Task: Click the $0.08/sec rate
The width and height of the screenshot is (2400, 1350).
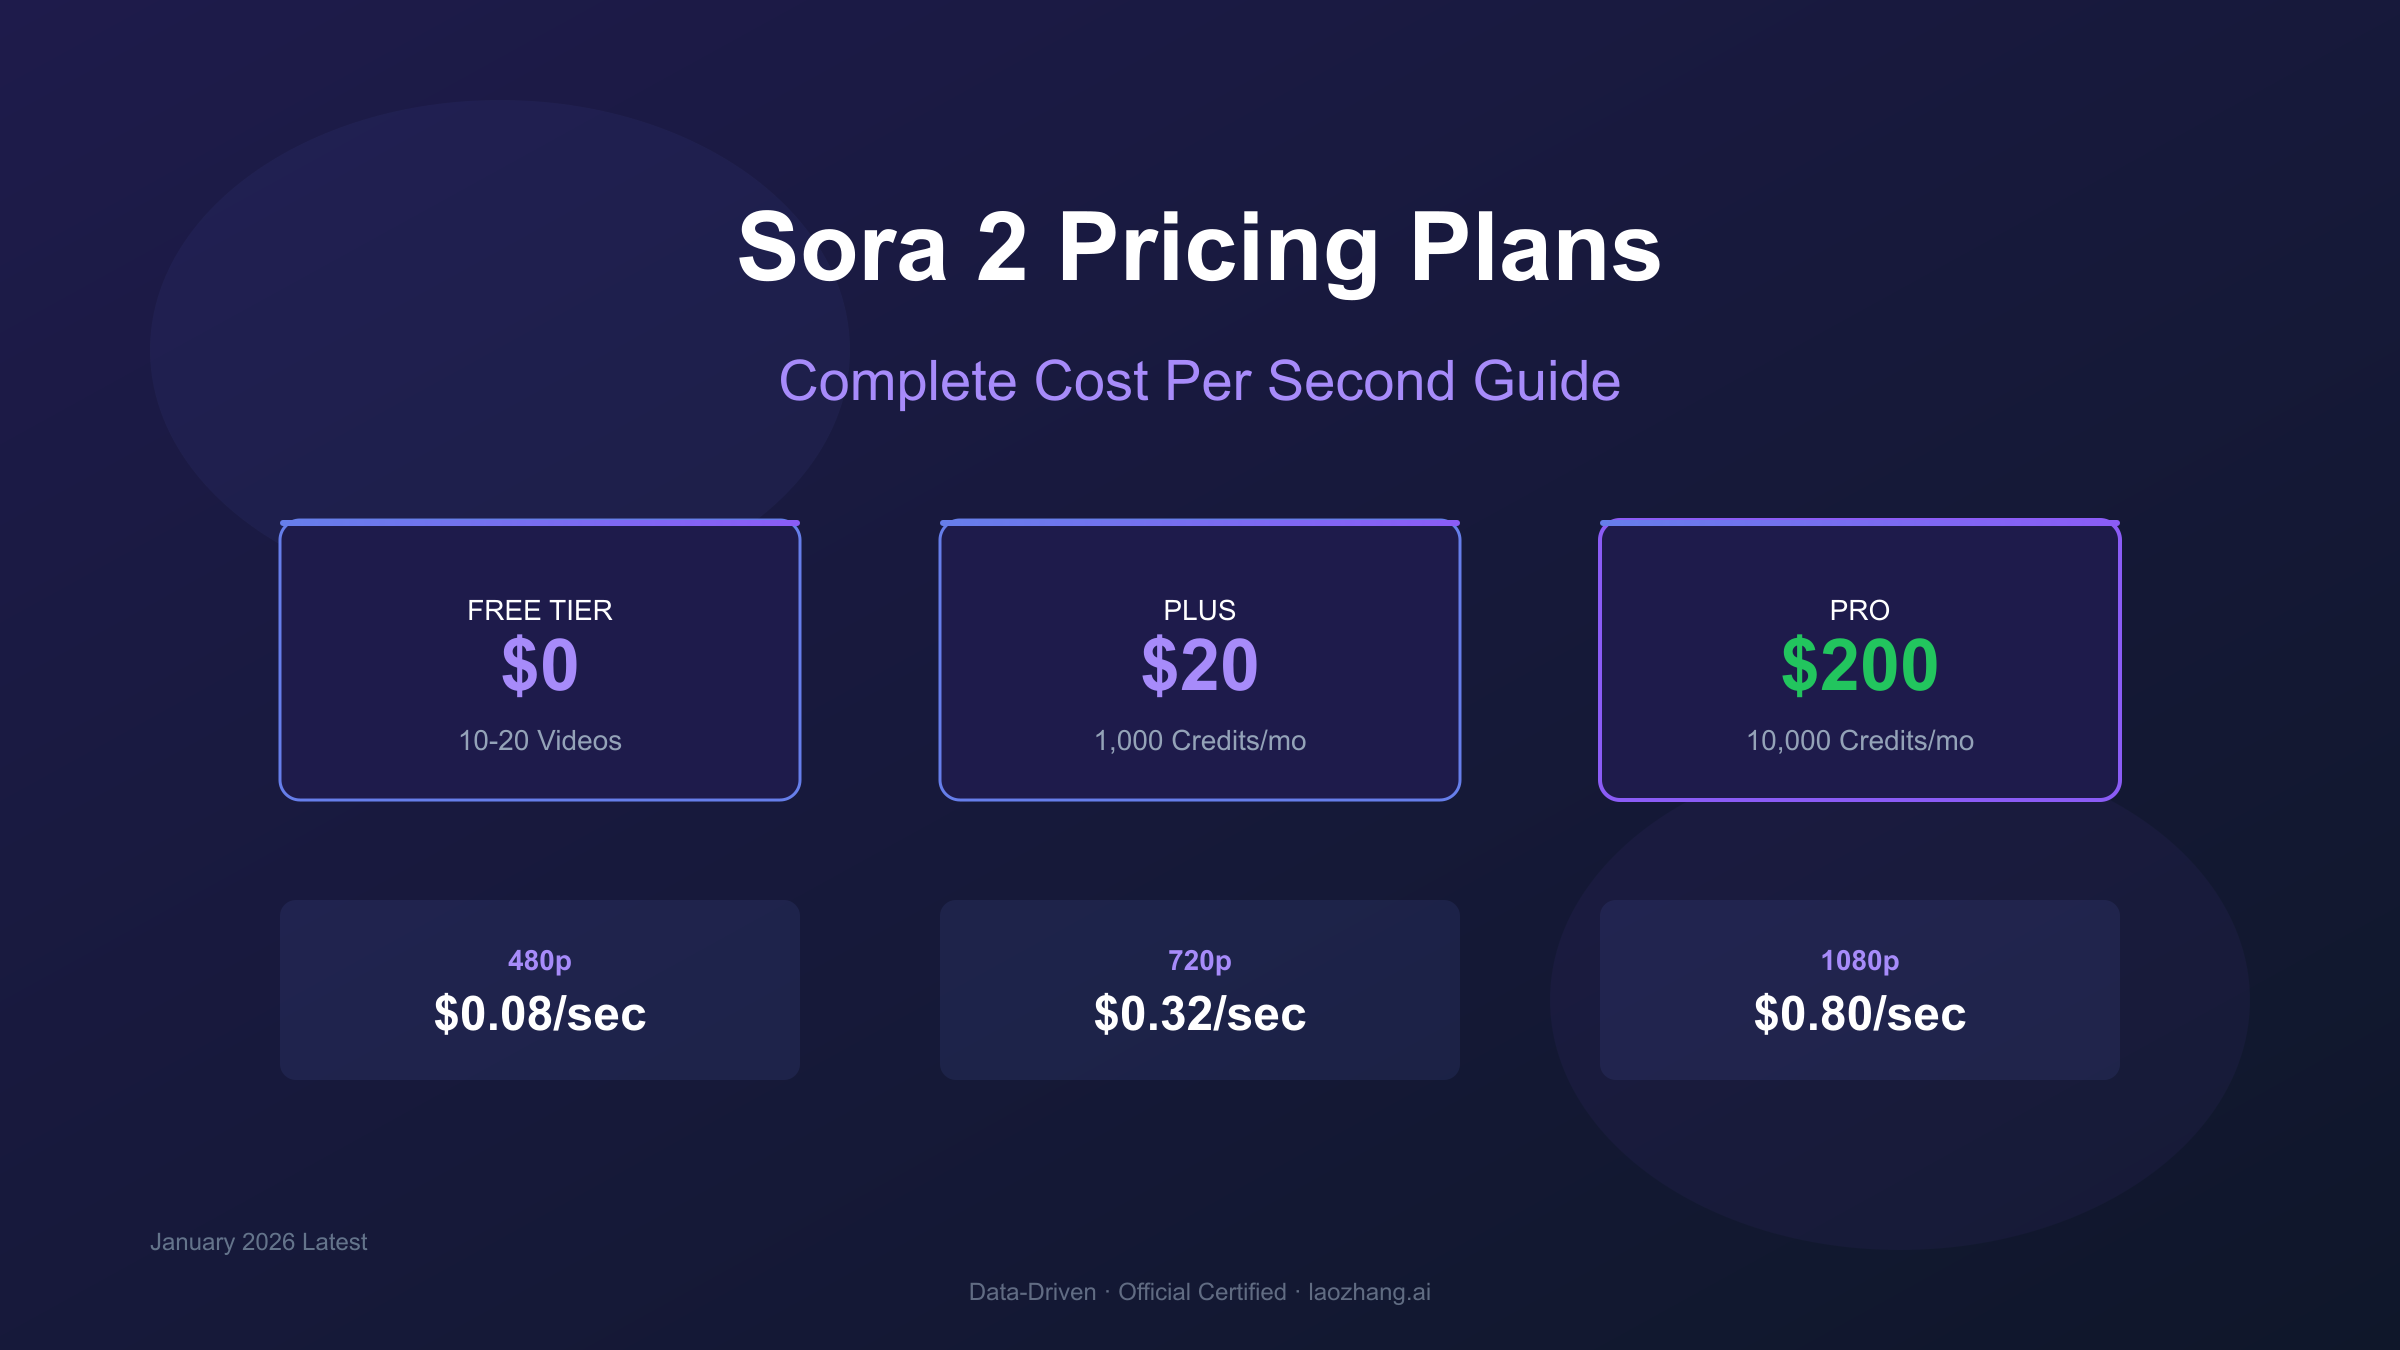Action: 539,1014
